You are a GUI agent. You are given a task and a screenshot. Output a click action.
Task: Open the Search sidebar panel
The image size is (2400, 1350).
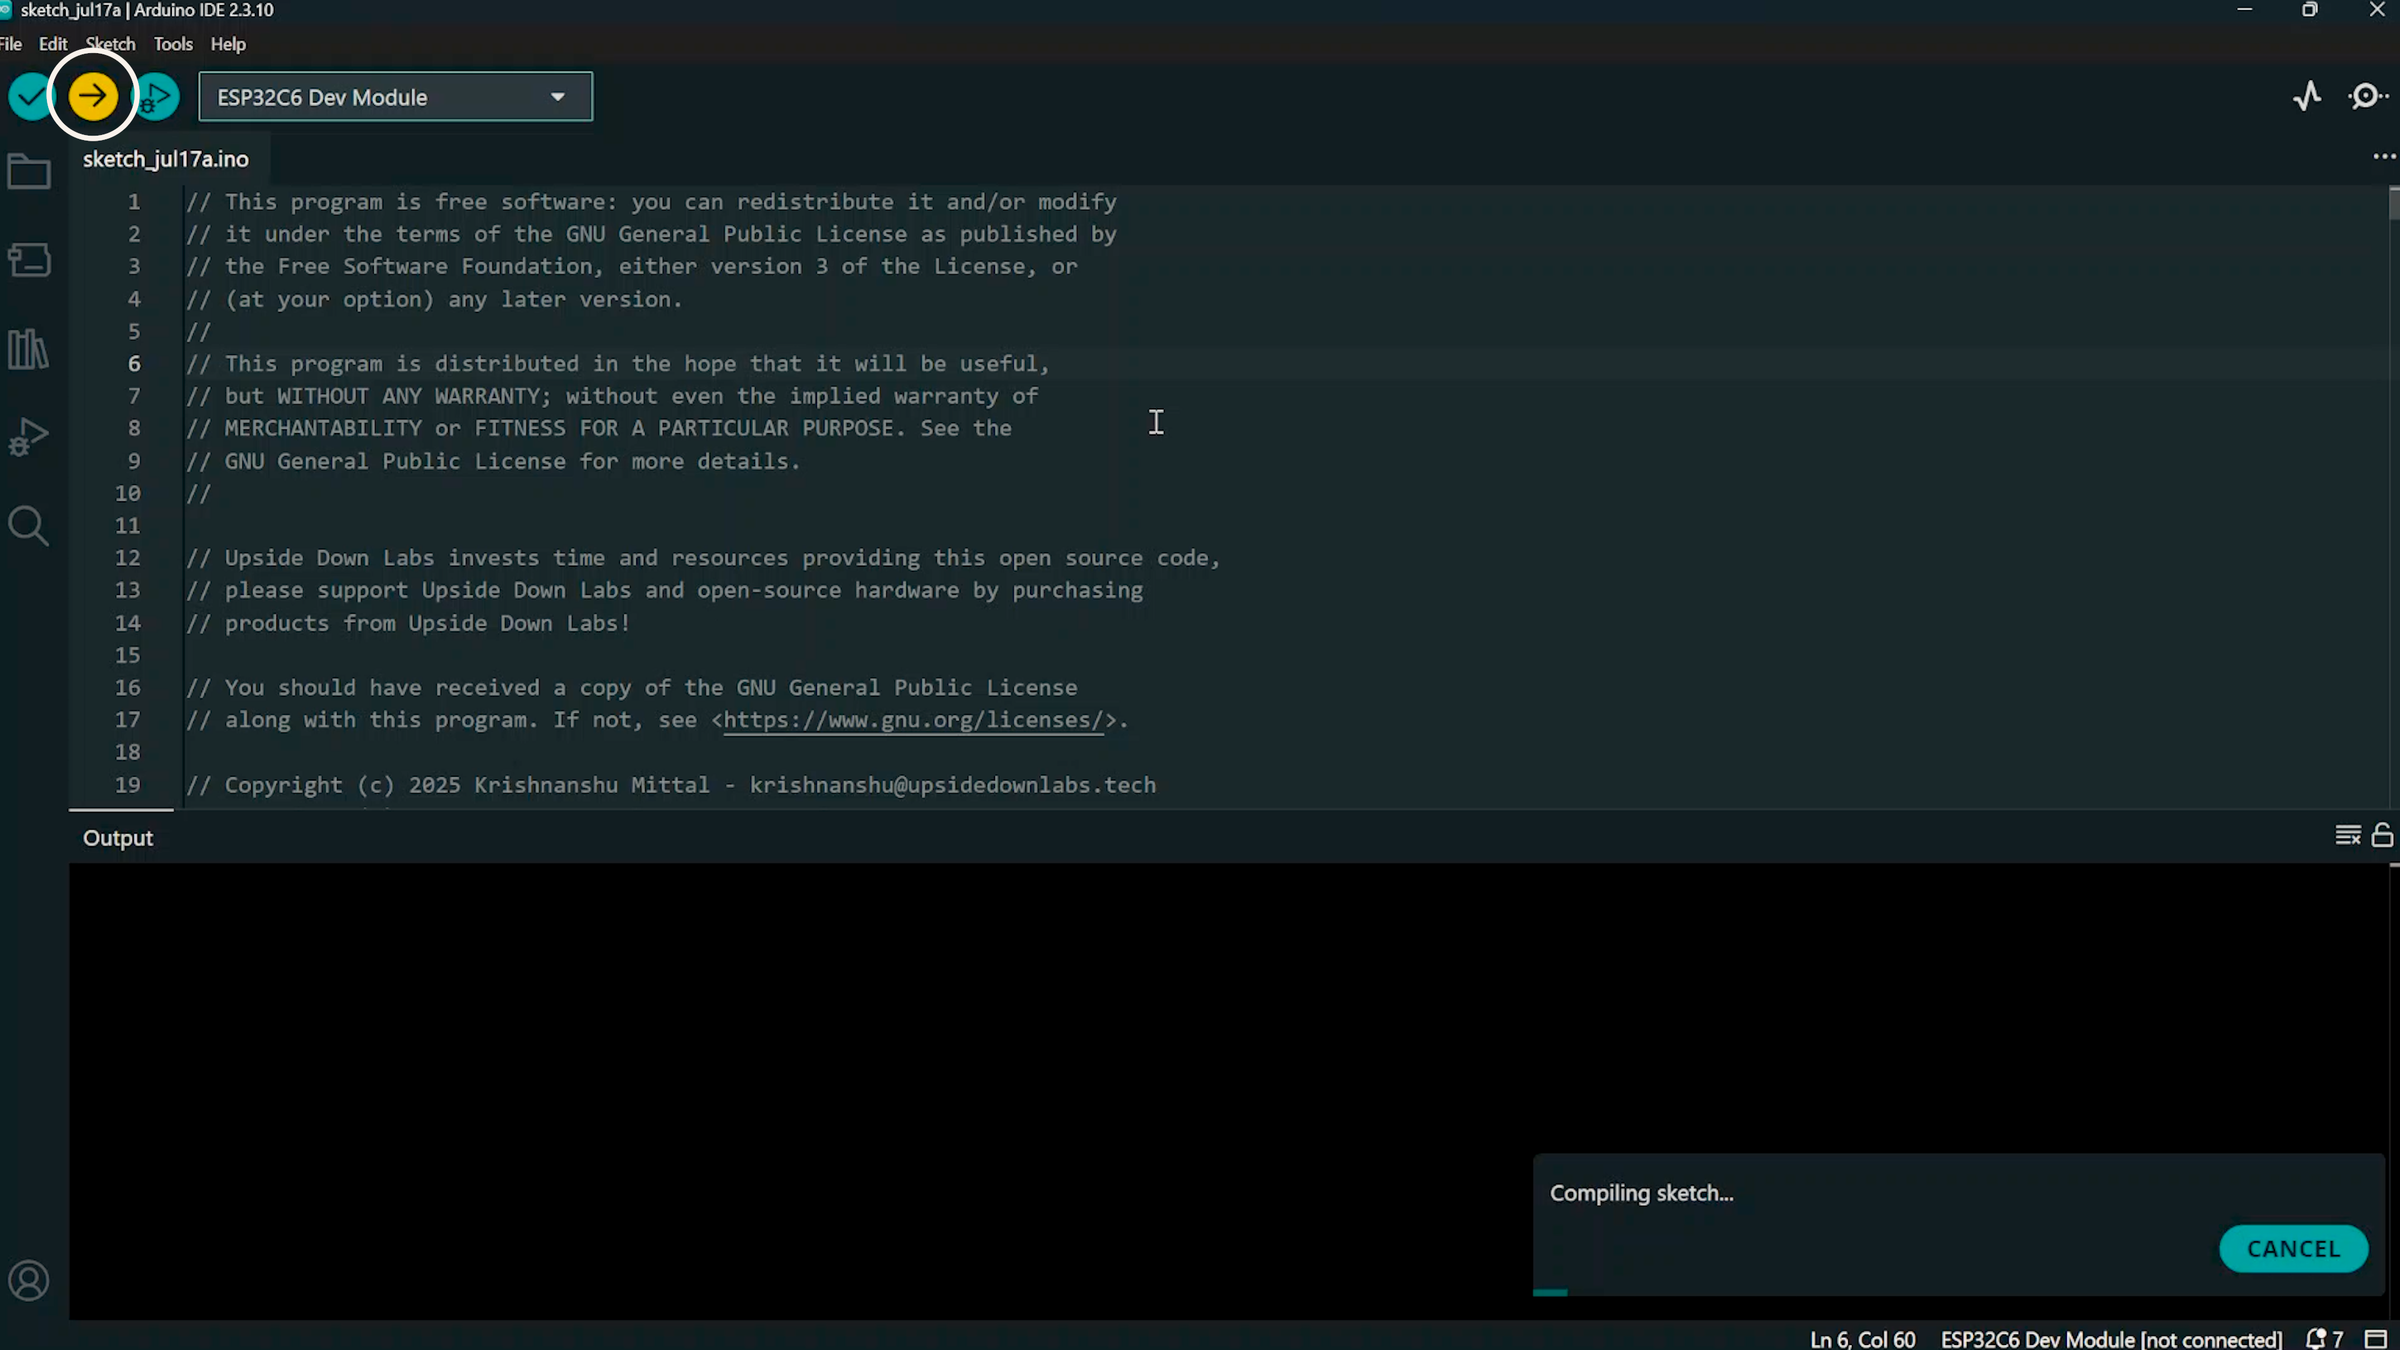(x=28, y=525)
